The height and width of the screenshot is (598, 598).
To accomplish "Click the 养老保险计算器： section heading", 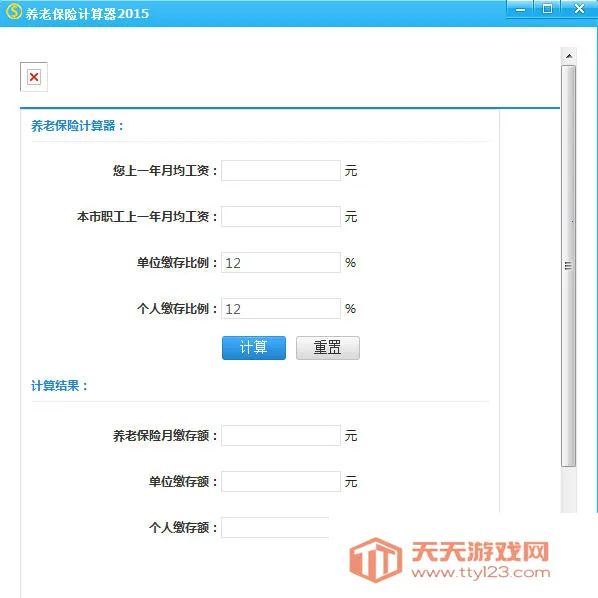I will point(77,125).
